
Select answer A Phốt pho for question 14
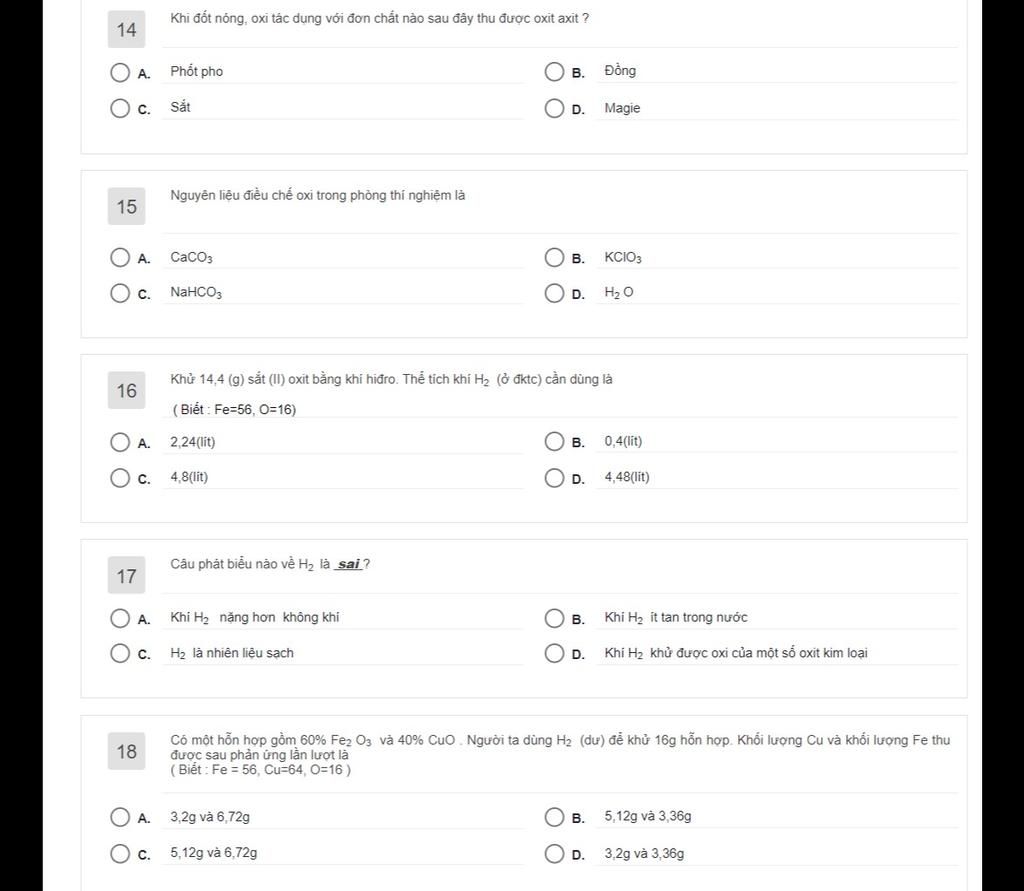(120, 72)
